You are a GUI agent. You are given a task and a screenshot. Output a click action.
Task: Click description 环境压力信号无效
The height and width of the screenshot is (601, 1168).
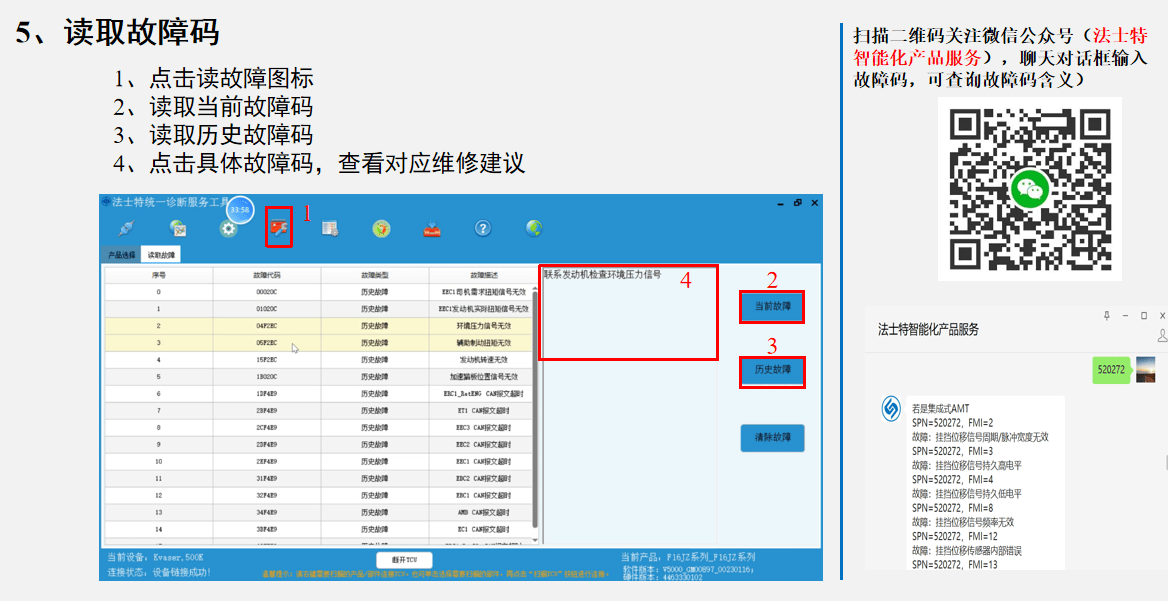[x=483, y=326]
